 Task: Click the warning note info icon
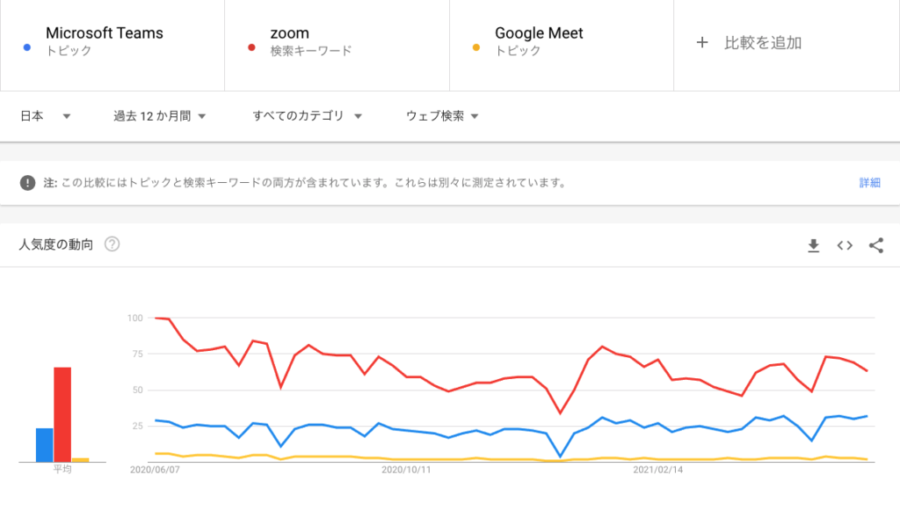coord(27,183)
